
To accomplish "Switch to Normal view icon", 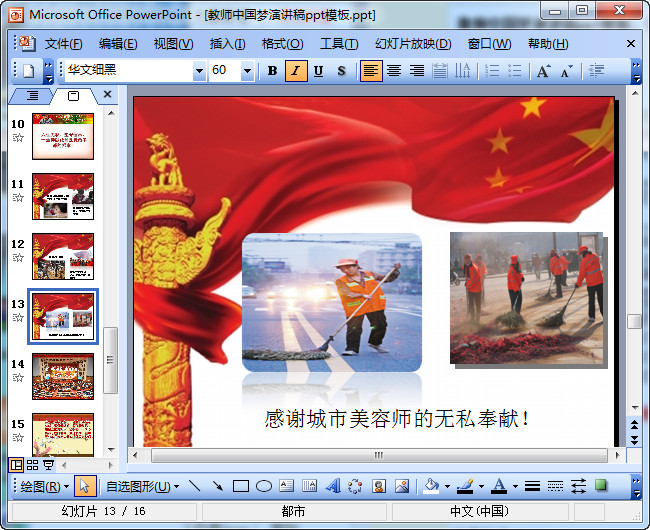I will 16,465.
